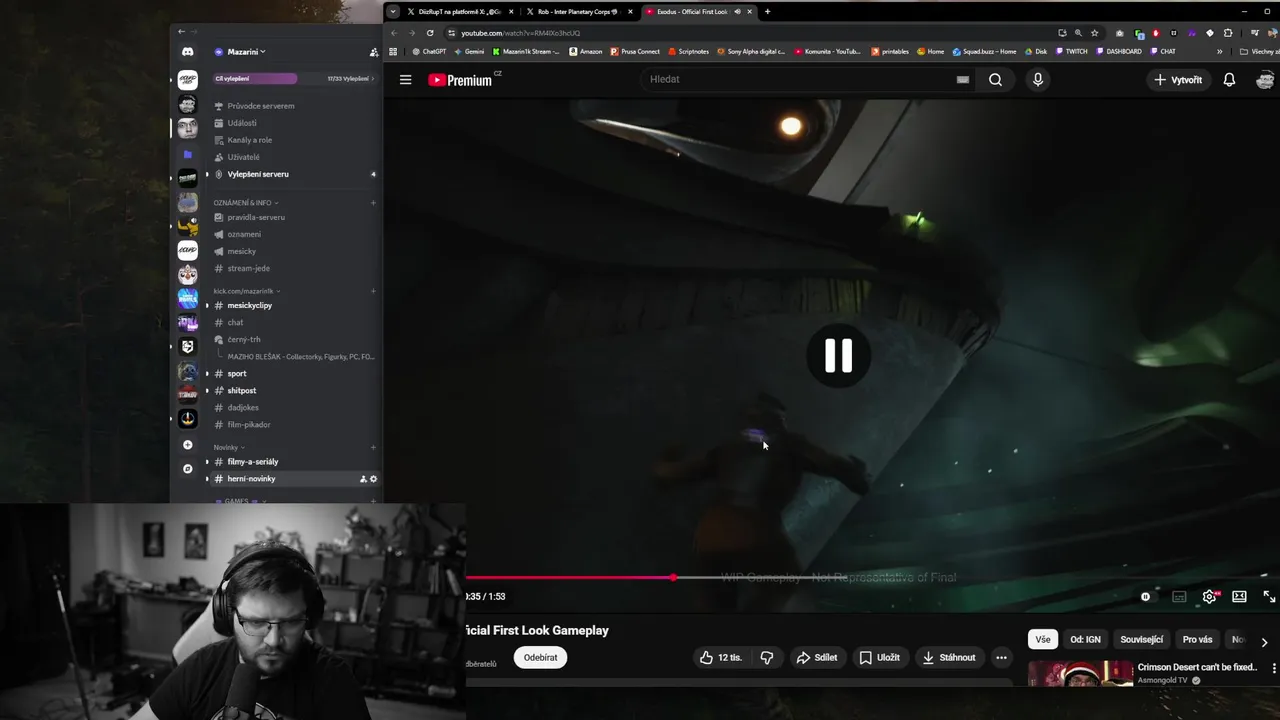Click the Discord add a server plus icon

click(187, 445)
